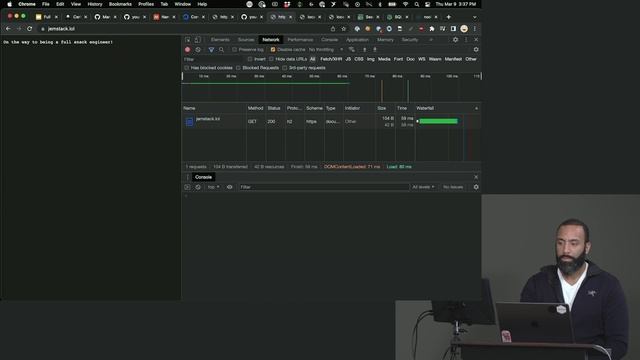
Task: Click the console drawer three-dot handle
Action: click(x=187, y=177)
